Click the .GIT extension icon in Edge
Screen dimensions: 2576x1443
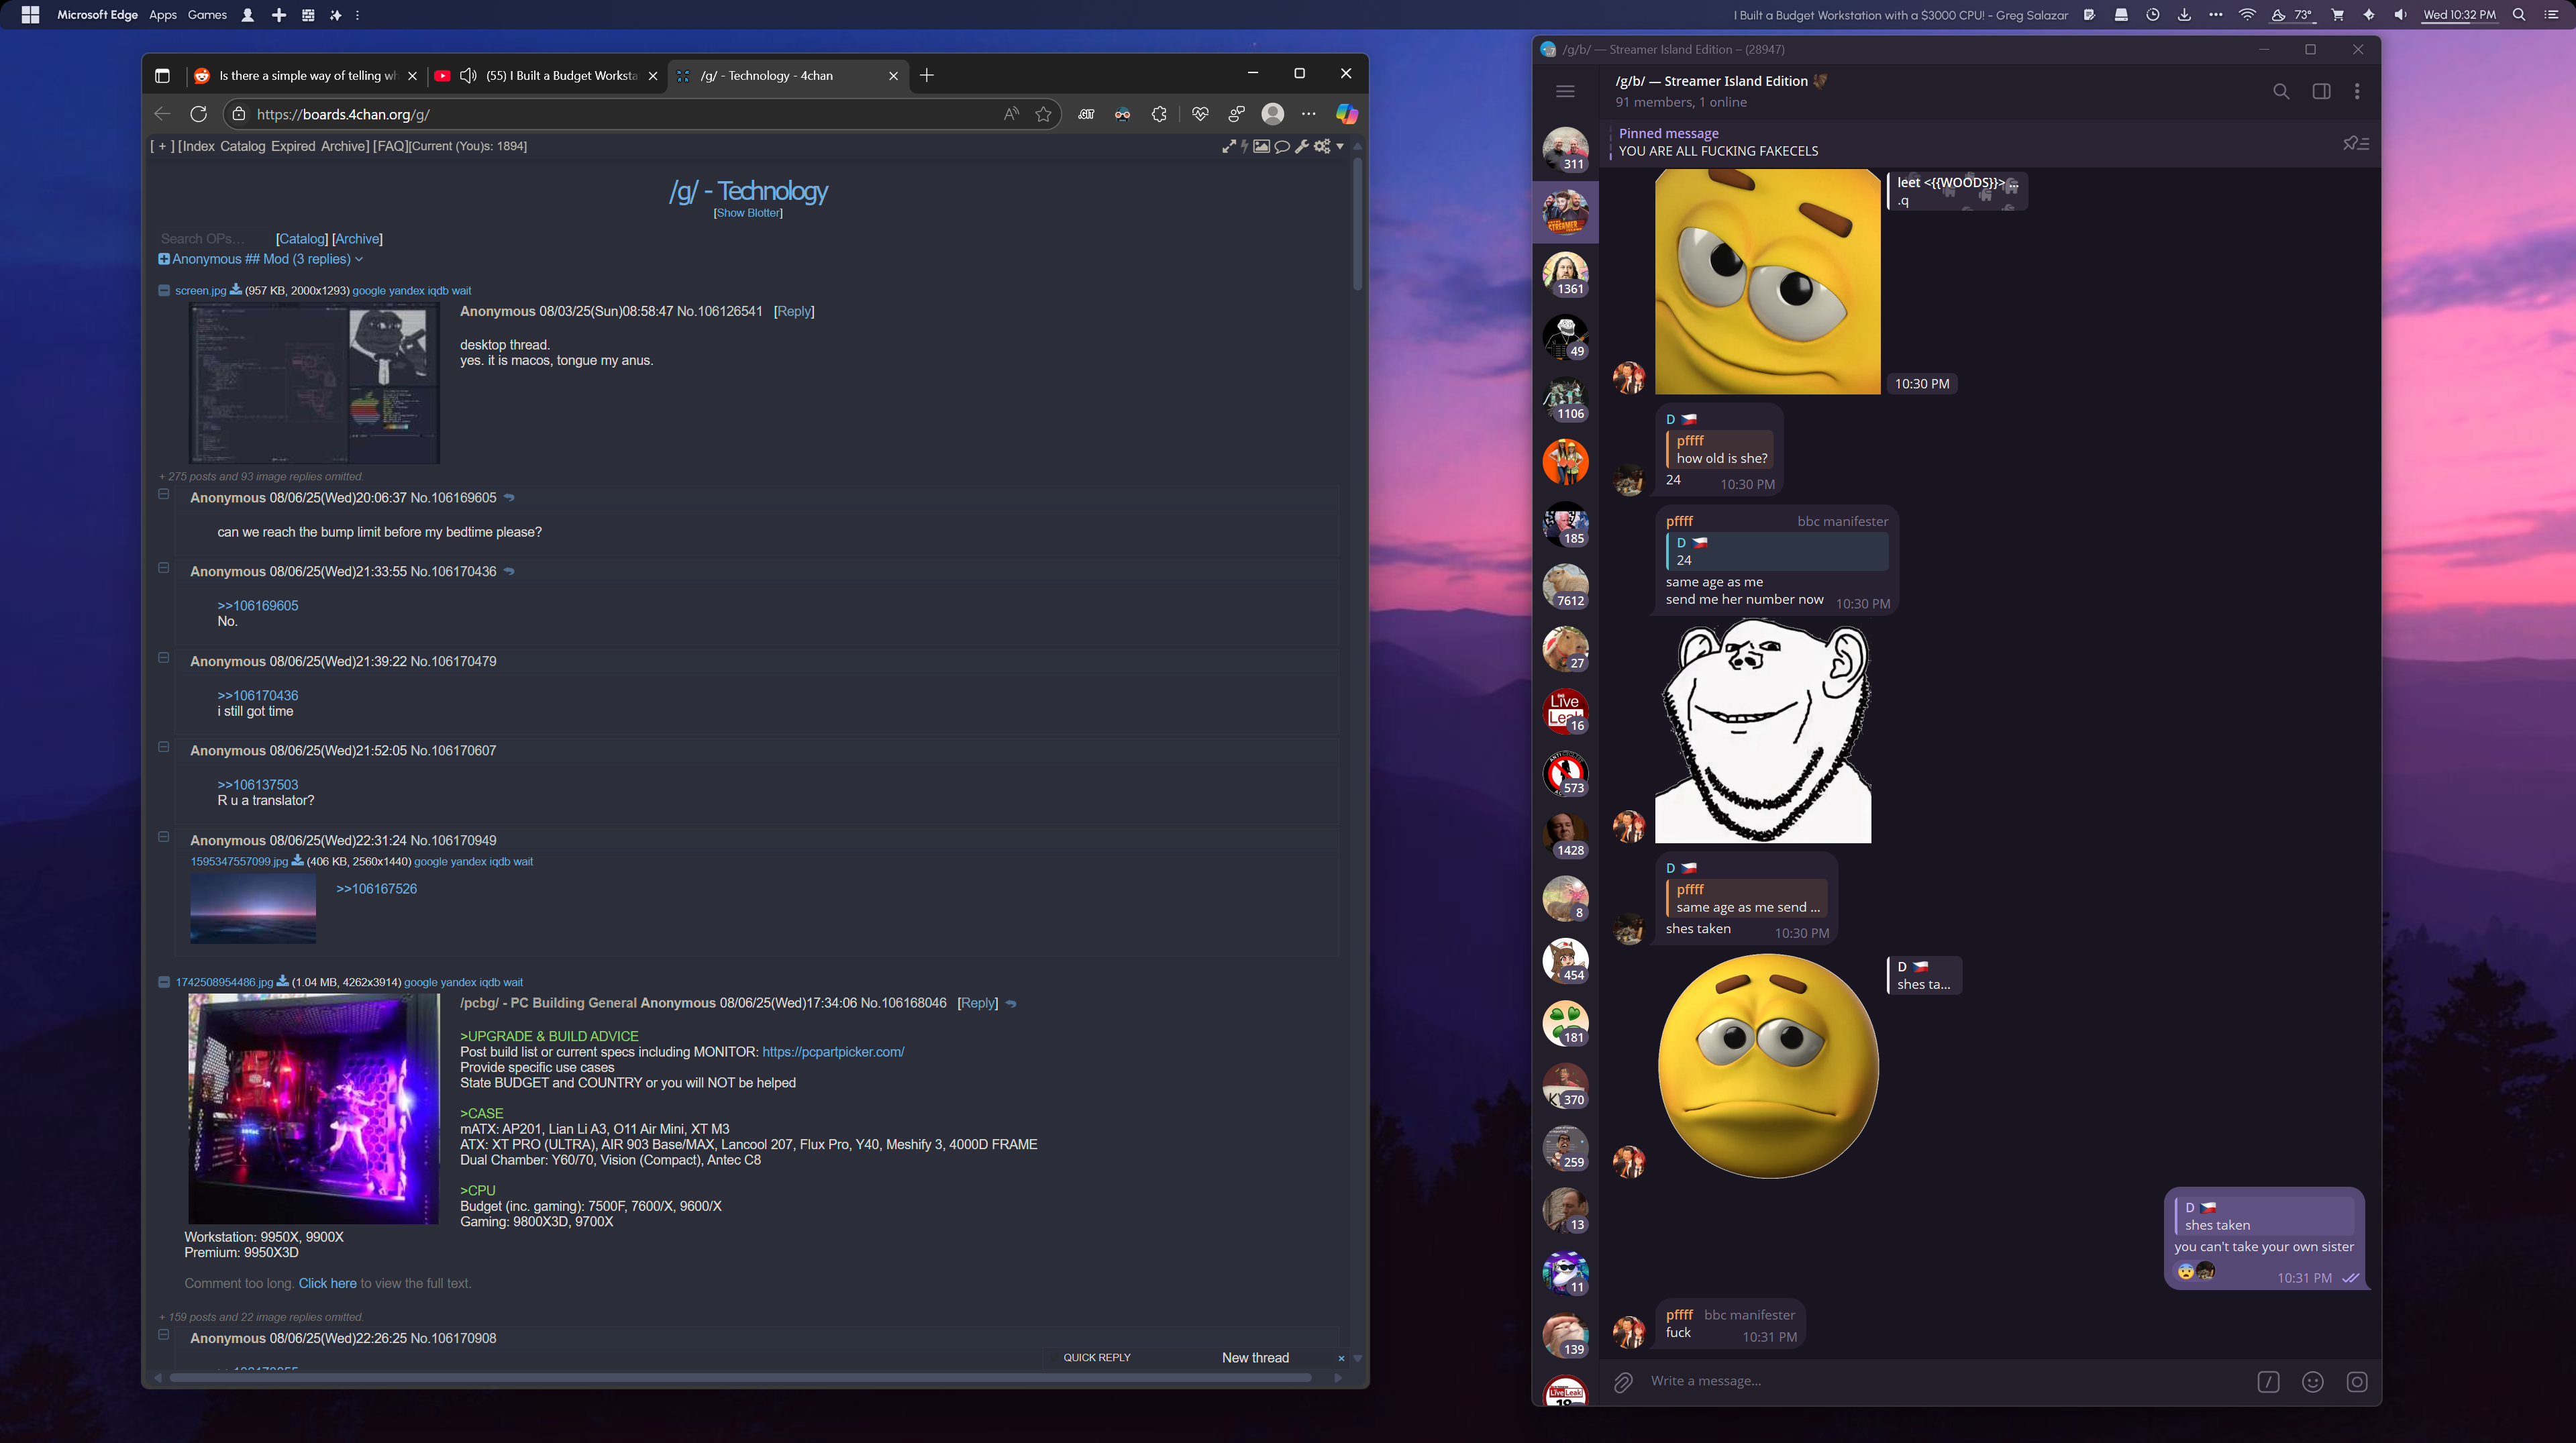1086,114
